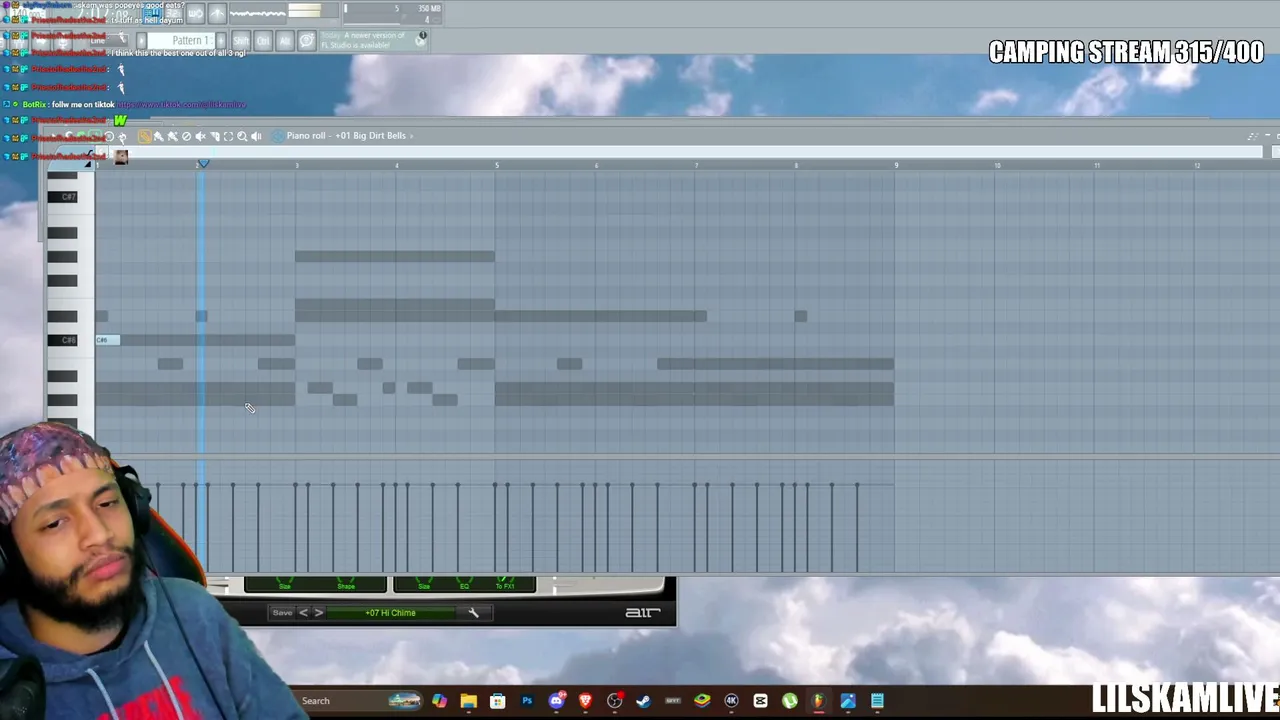This screenshot has height=720, width=1280.
Task: Click the hint bubble icon beside Alt
Action: pyautogui.click(x=307, y=41)
